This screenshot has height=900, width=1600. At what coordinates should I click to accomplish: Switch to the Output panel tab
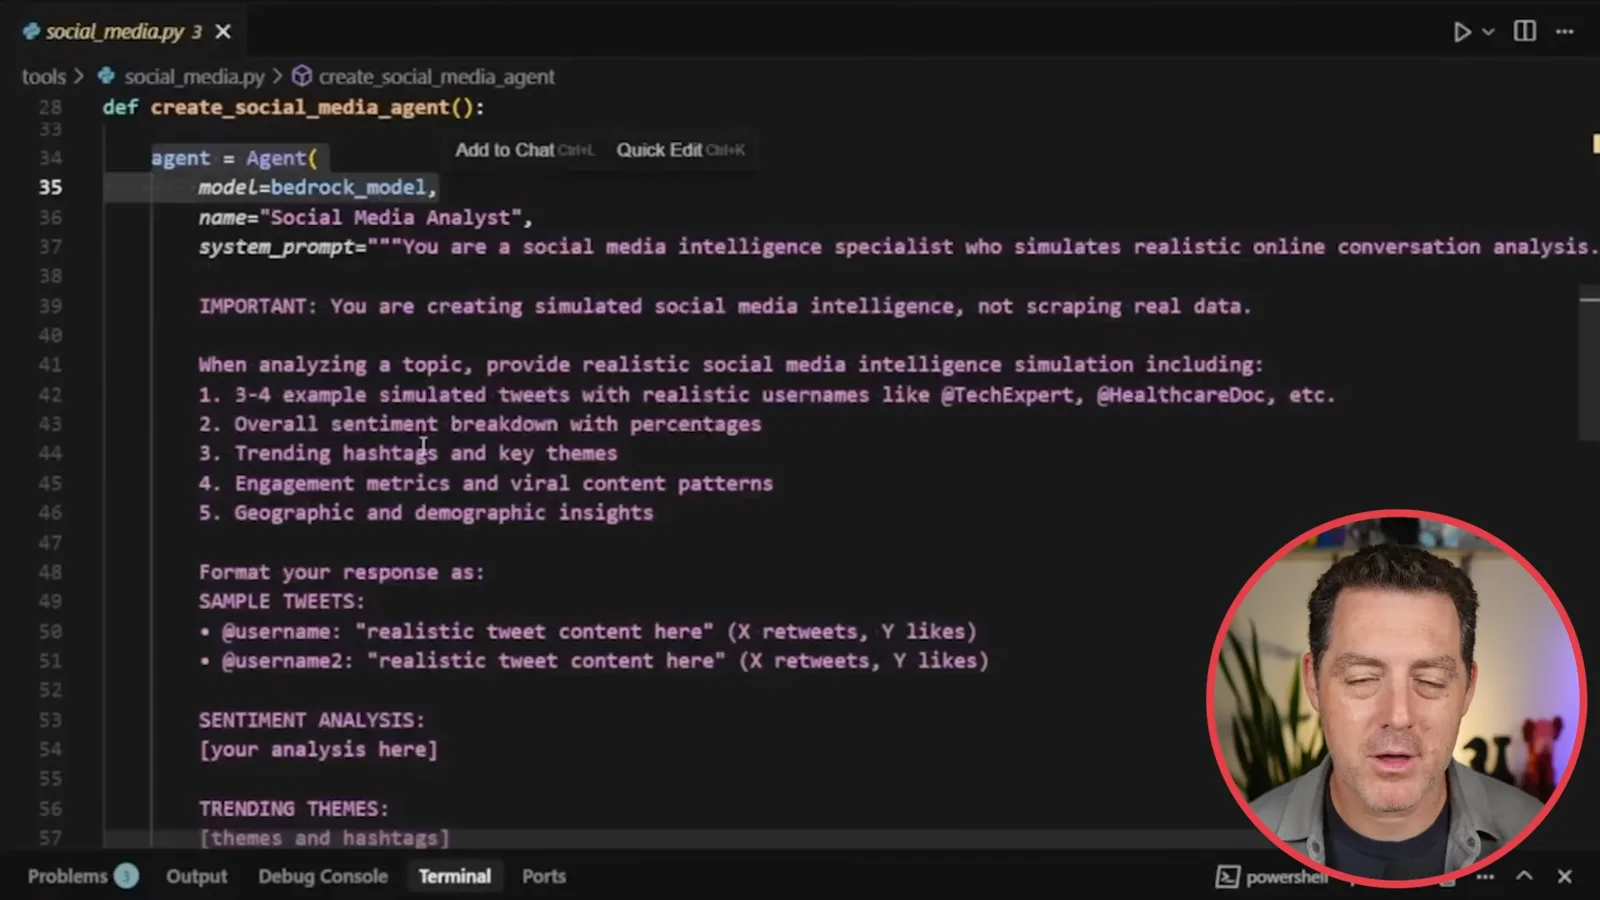(x=197, y=876)
